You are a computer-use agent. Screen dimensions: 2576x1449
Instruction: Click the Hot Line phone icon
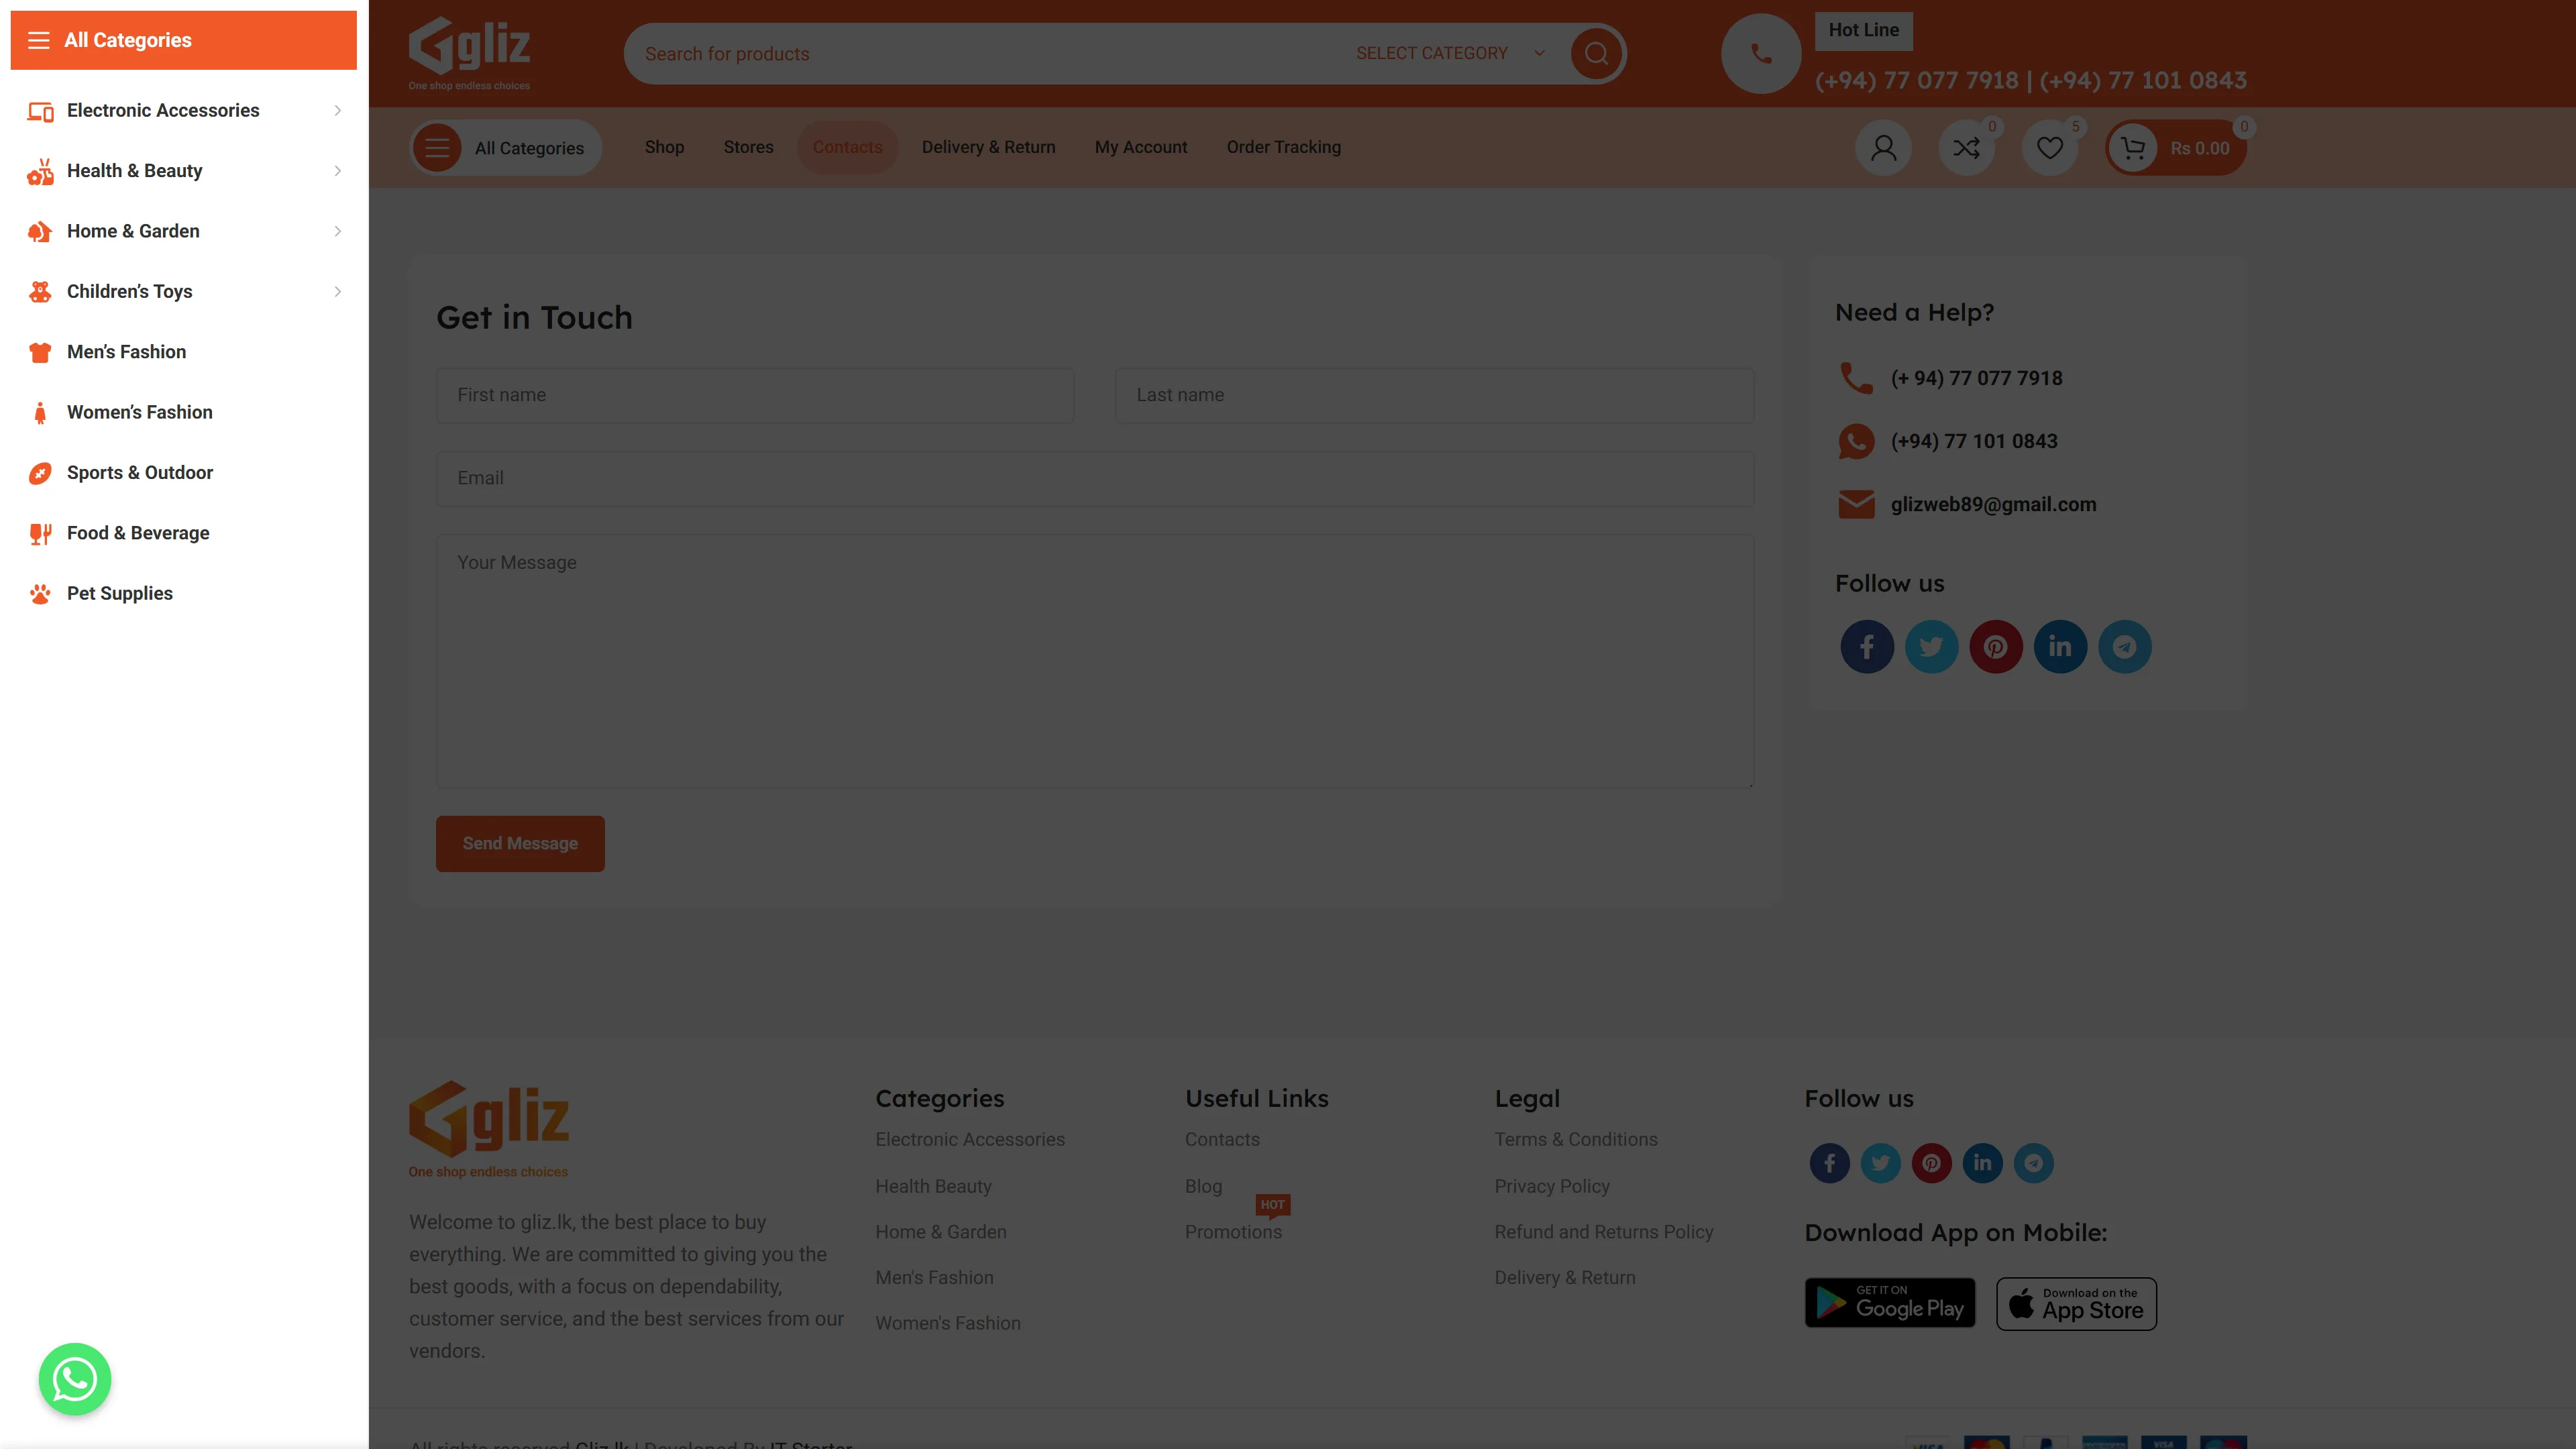tap(1760, 54)
